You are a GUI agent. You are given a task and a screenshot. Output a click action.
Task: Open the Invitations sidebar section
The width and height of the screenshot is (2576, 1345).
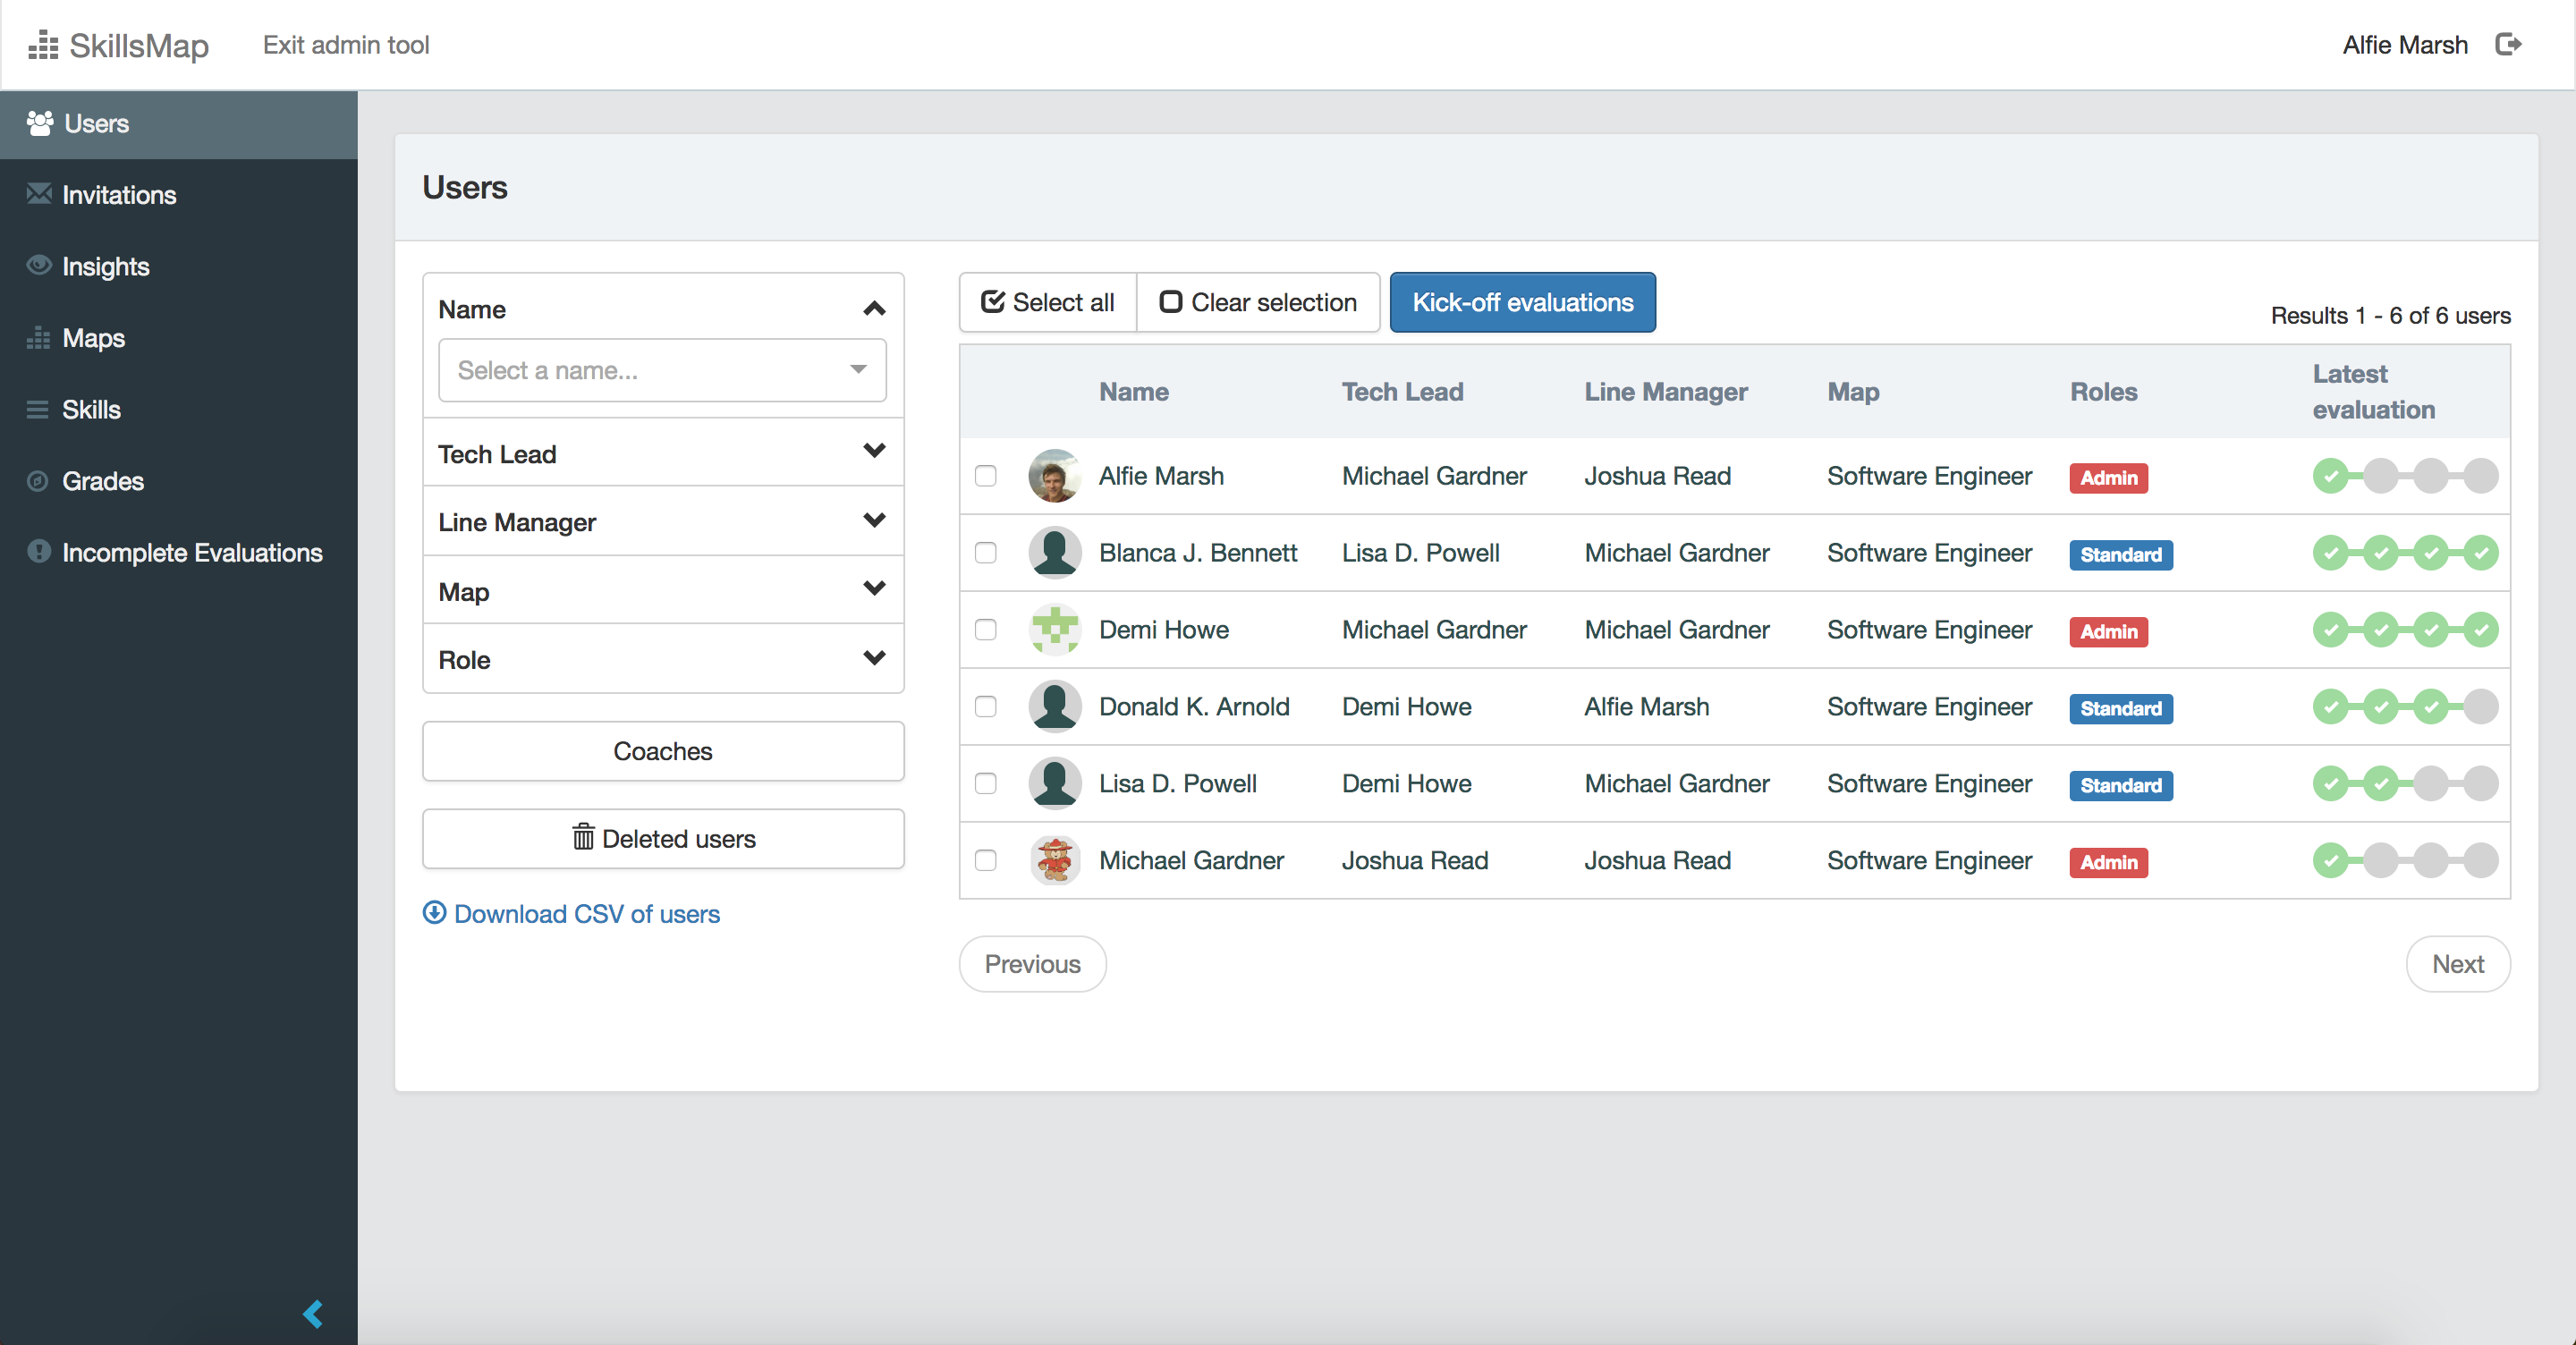point(119,195)
